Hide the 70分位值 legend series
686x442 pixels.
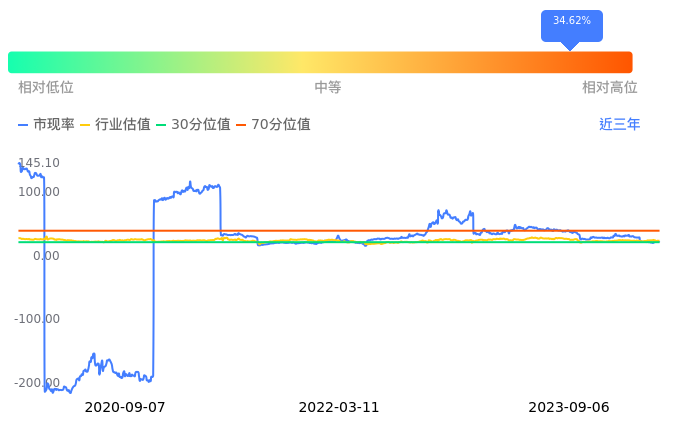point(273,125)
